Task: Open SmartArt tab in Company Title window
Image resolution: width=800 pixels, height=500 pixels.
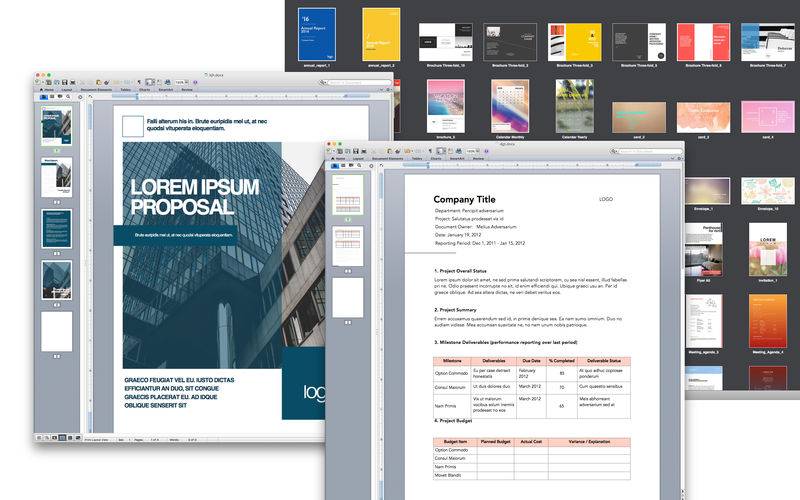Action: pos(457,159)
